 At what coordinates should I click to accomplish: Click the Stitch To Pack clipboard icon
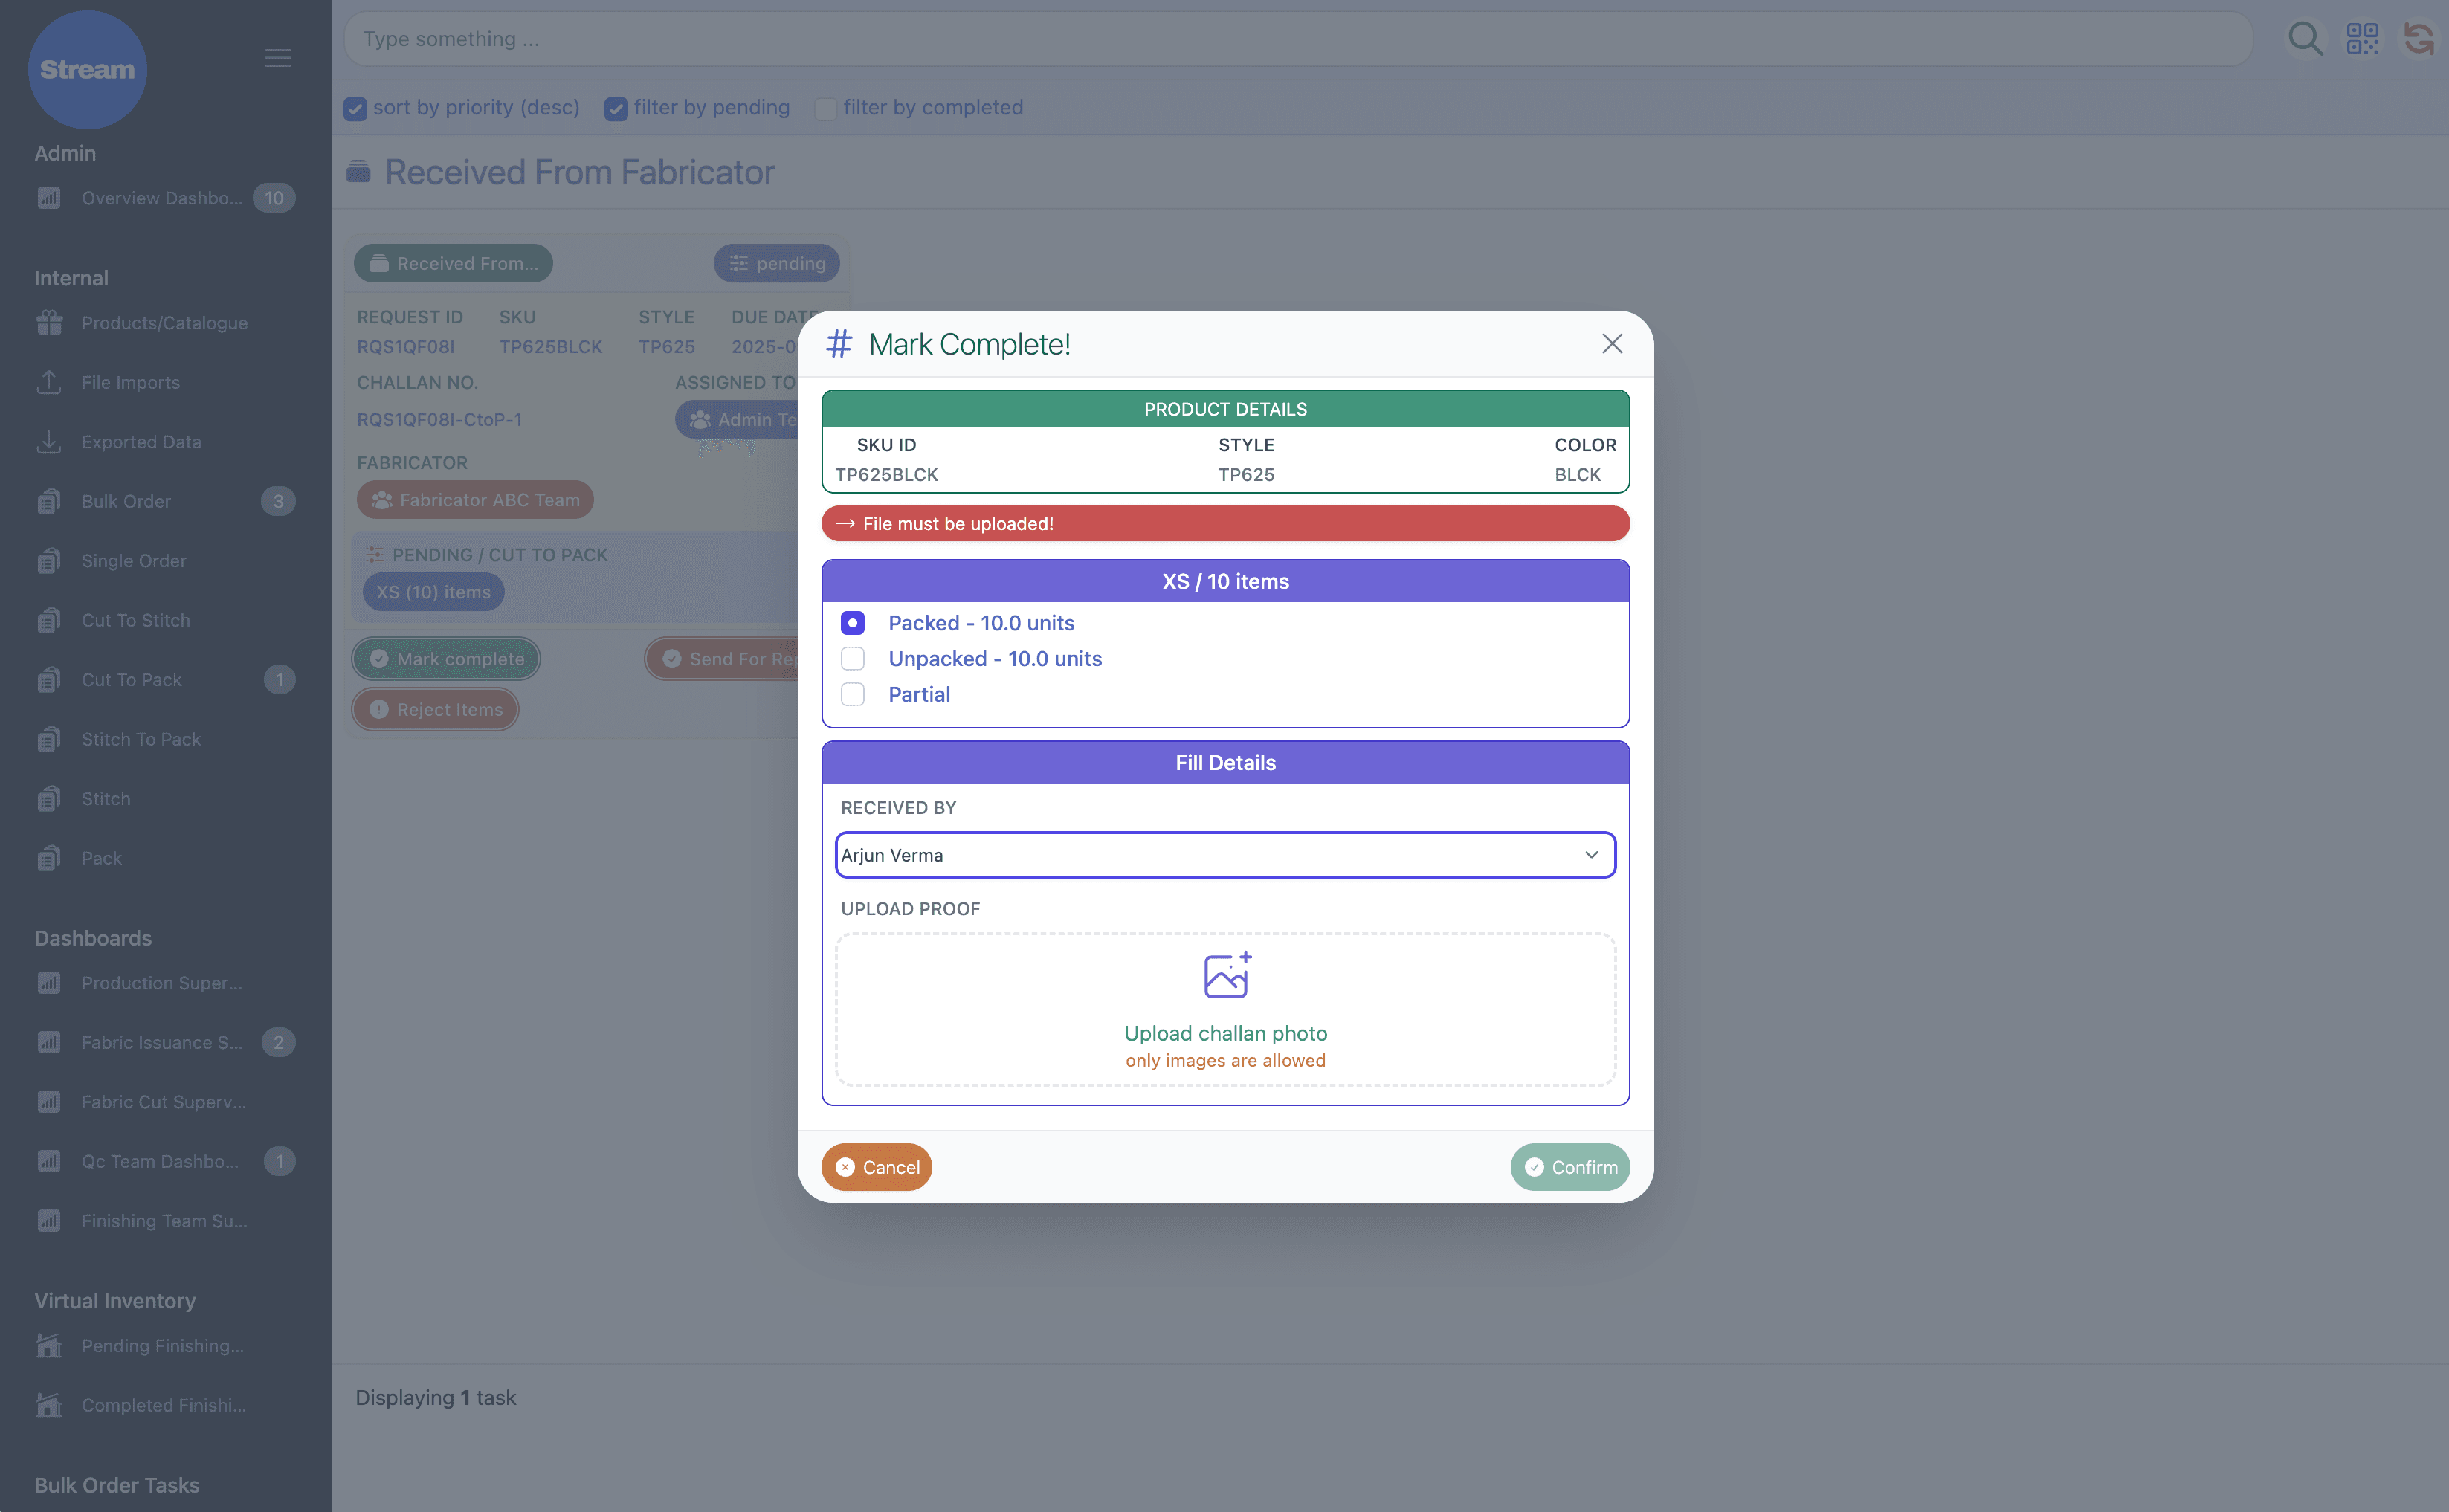[49, 739]
